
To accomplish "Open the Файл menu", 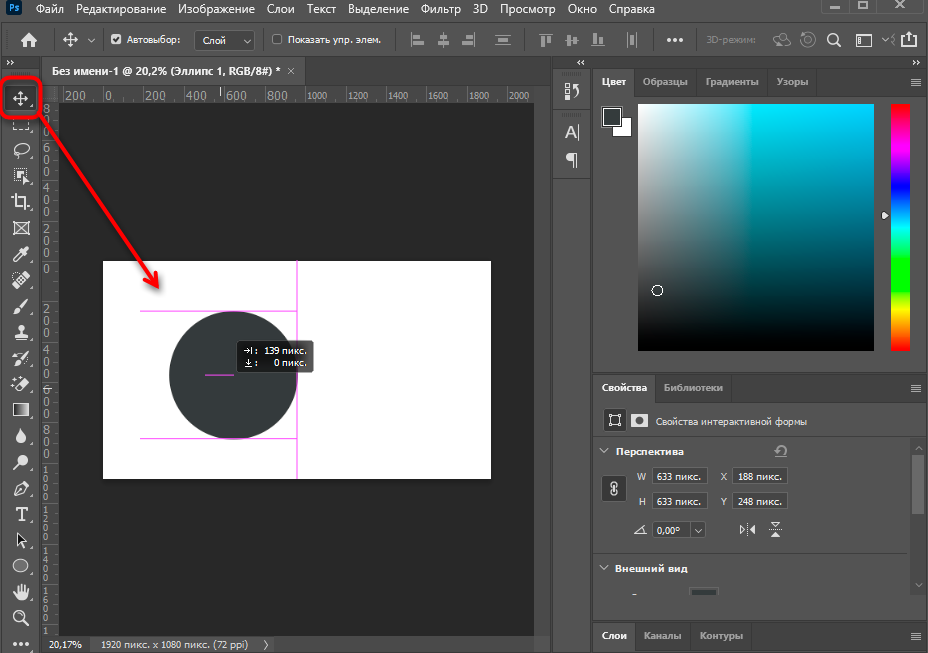I will tap(50, 9).
